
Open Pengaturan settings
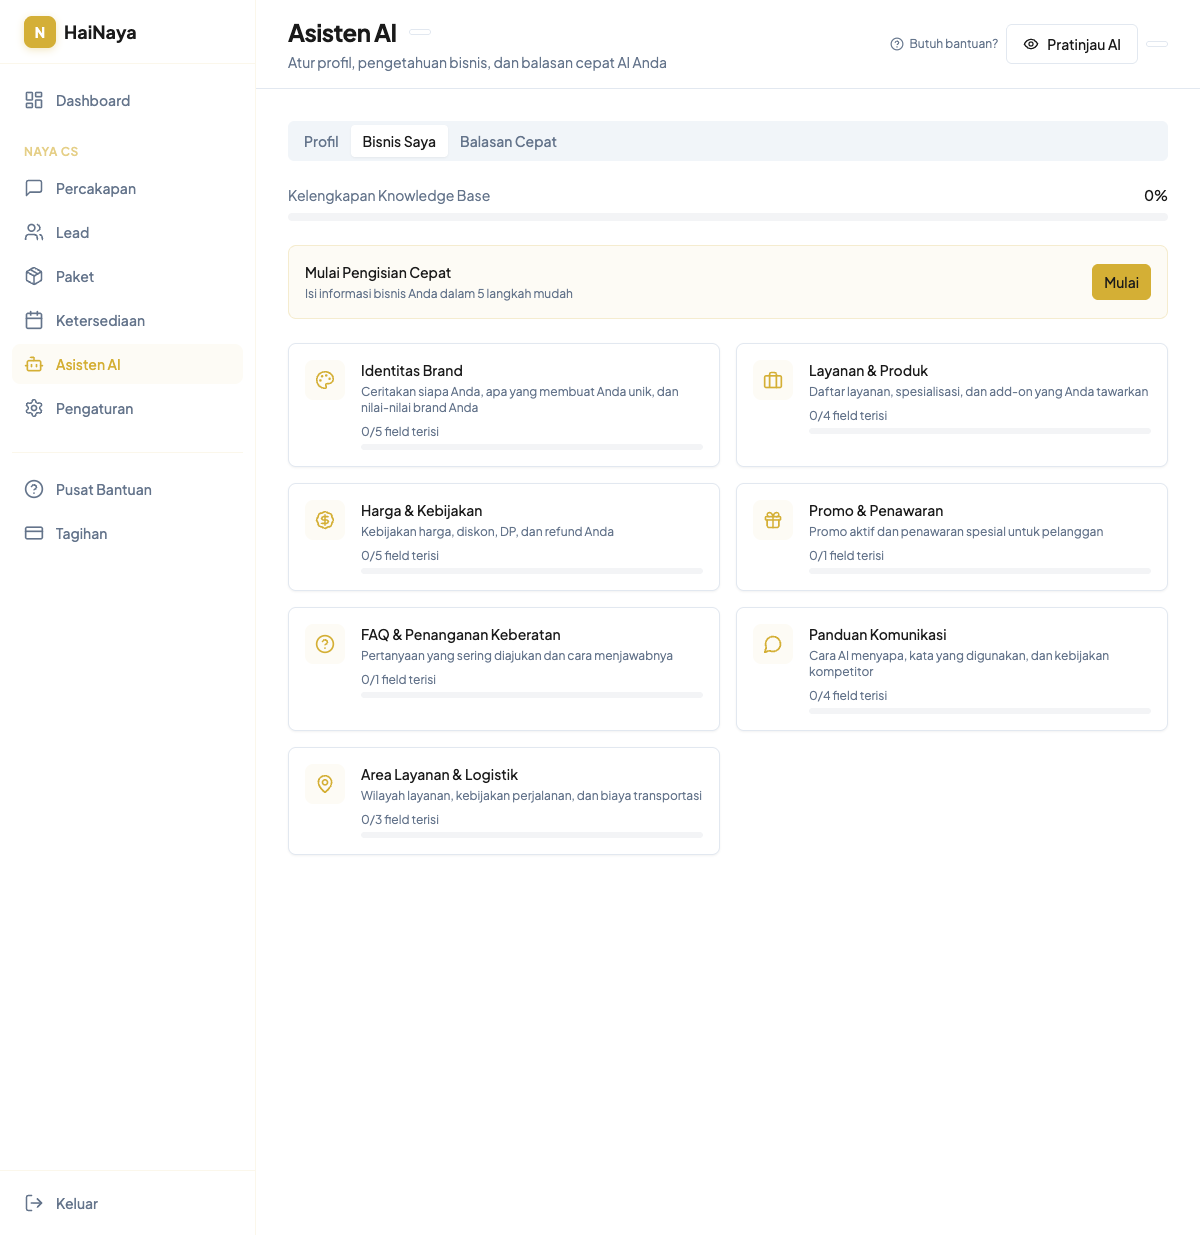(x=95, y=408)
